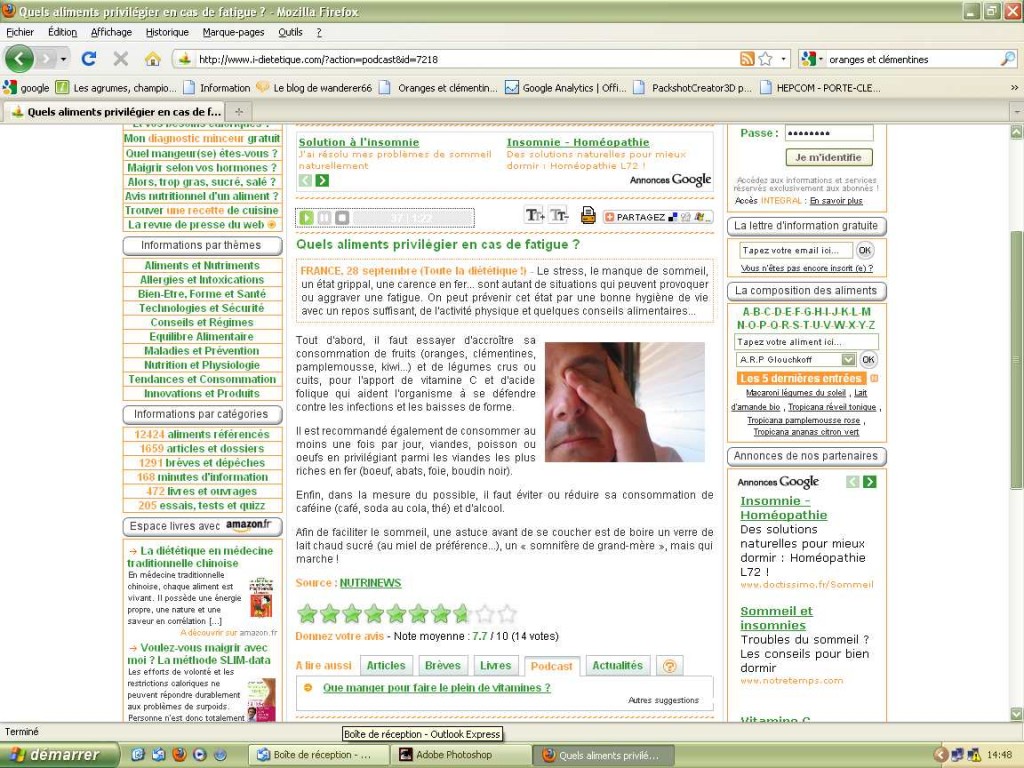This screenshot has height=768, width=1024.
Task: Show next ad in the top Annonces Google box
Action: [x=322, y=180]
